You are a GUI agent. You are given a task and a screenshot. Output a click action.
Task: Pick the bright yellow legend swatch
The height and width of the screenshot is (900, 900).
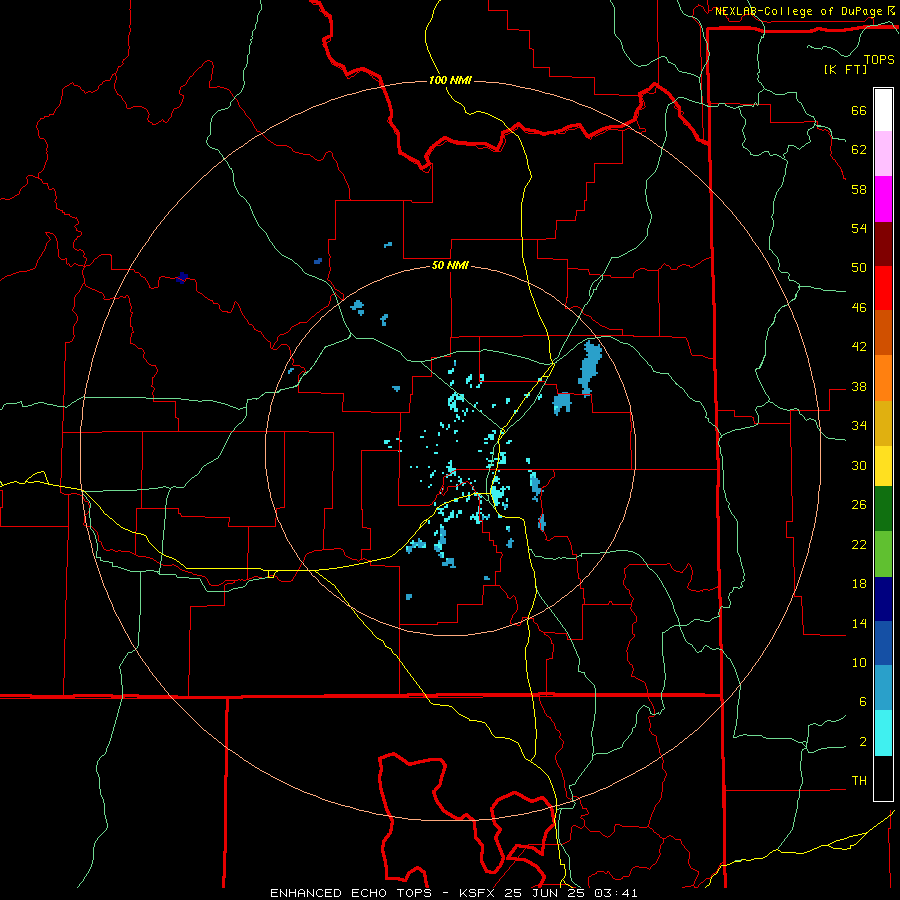883,466
